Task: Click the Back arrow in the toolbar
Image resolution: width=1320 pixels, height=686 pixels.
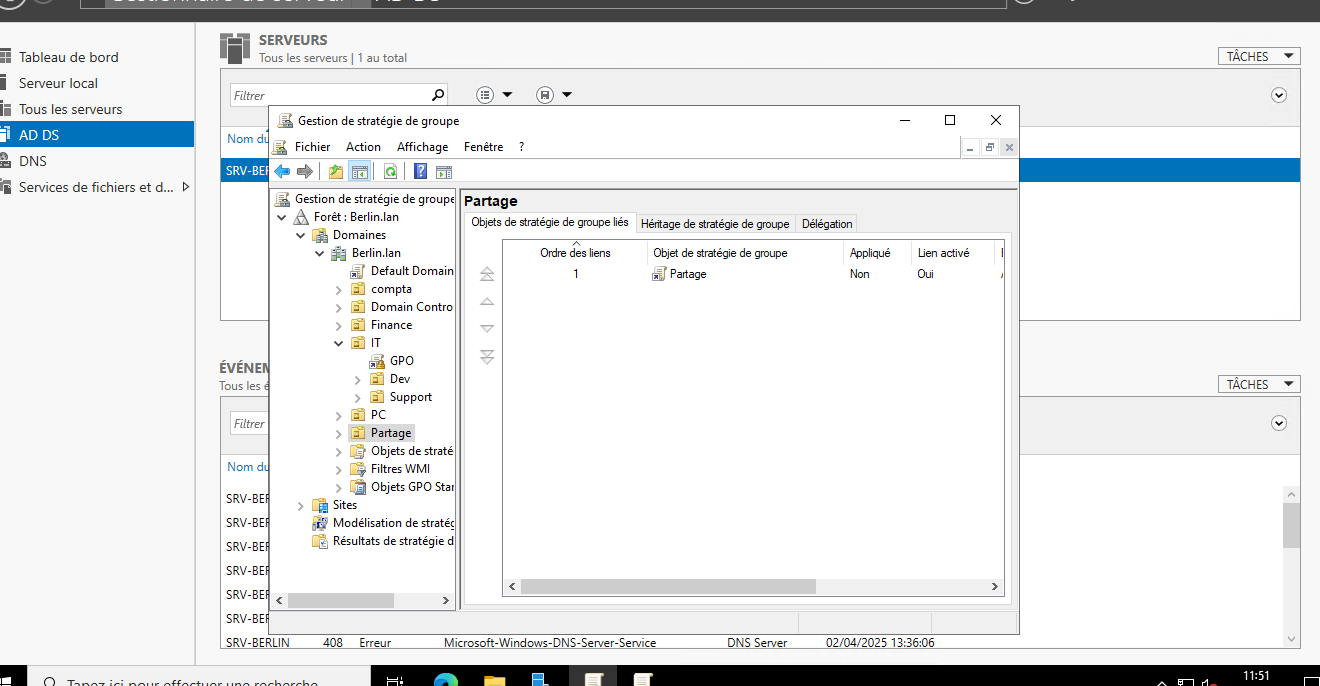Action: tap(282, 172)
